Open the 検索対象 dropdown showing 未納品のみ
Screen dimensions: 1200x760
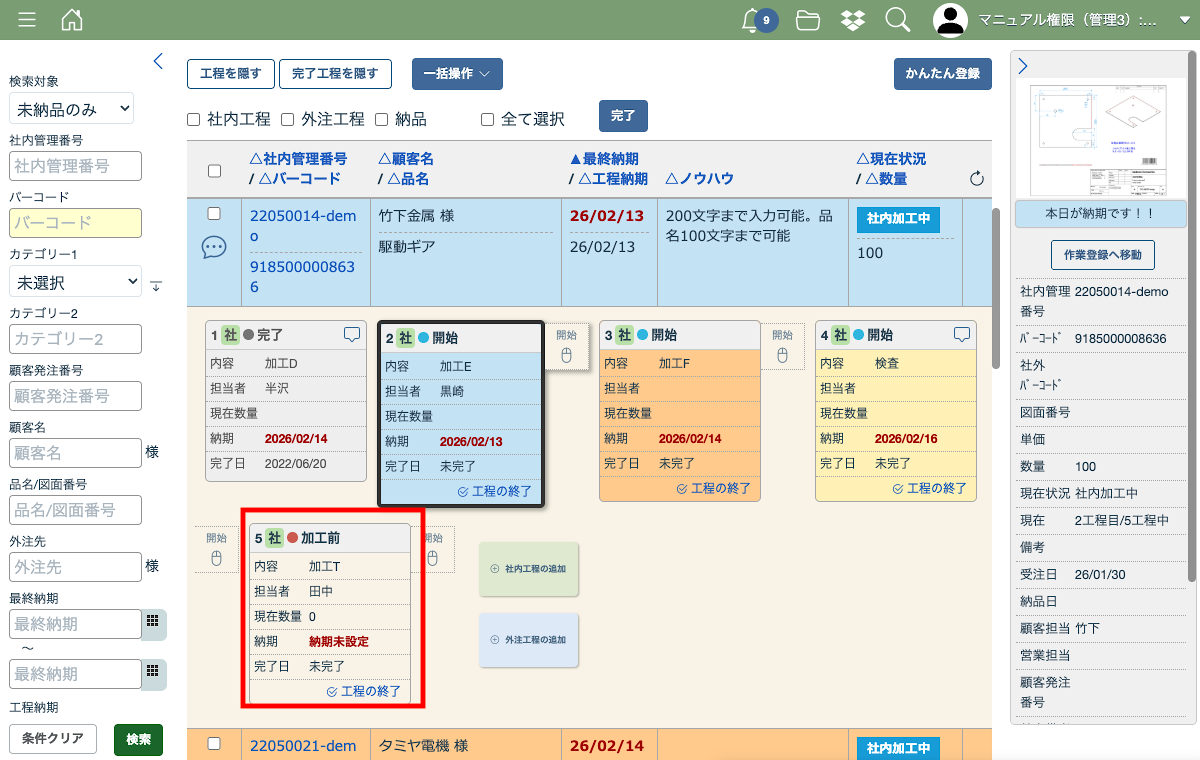pyautogui.click(x=71, y=109)
